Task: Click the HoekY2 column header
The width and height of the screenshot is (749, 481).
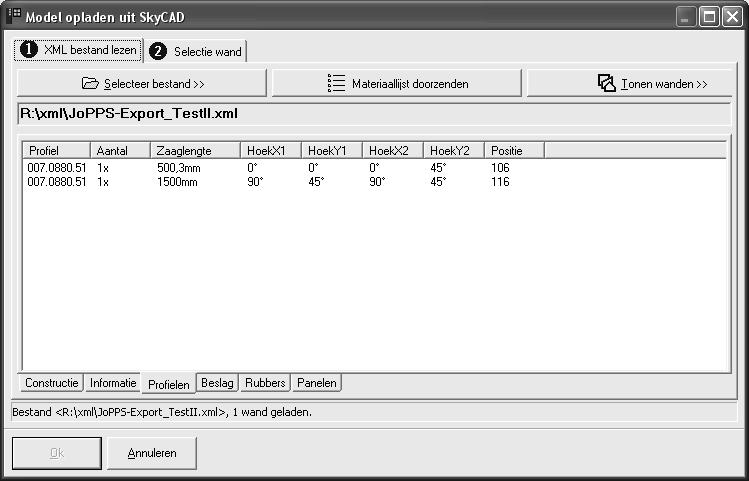Action: pyautogui.click(x=454, y=150)
